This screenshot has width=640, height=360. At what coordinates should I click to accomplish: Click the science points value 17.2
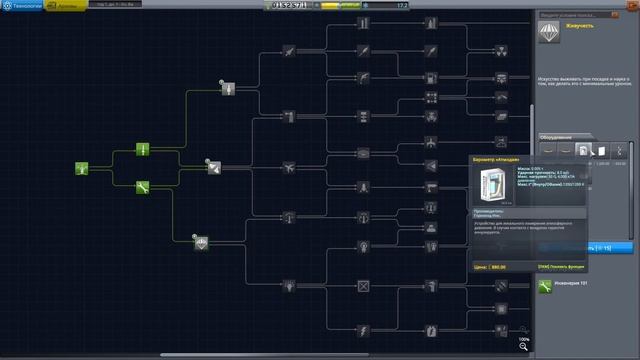(x=402, y=5)
